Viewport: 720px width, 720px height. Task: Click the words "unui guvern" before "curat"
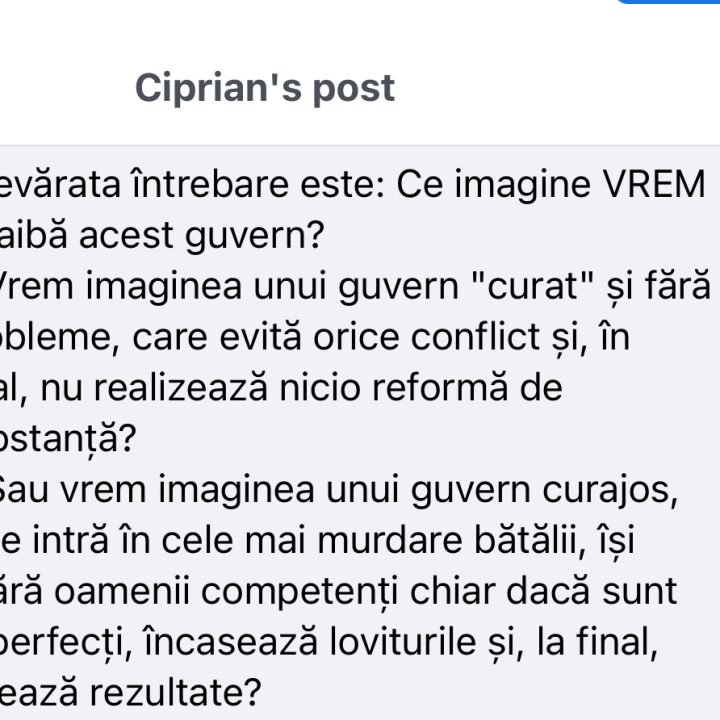tap(356, 287)
